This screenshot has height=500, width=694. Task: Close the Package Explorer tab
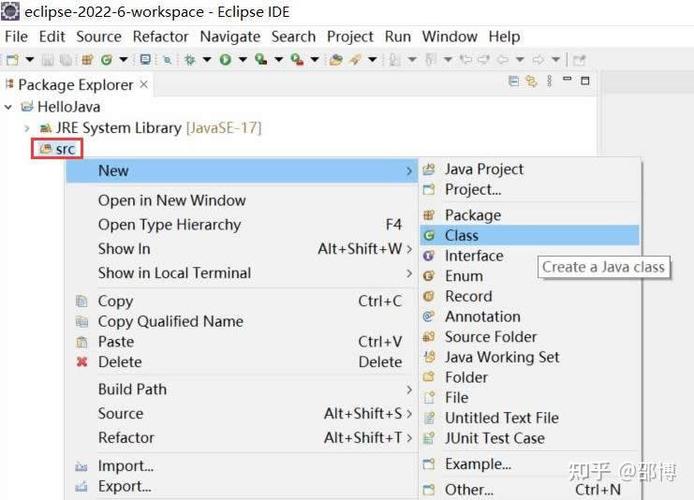coord(143,85)
